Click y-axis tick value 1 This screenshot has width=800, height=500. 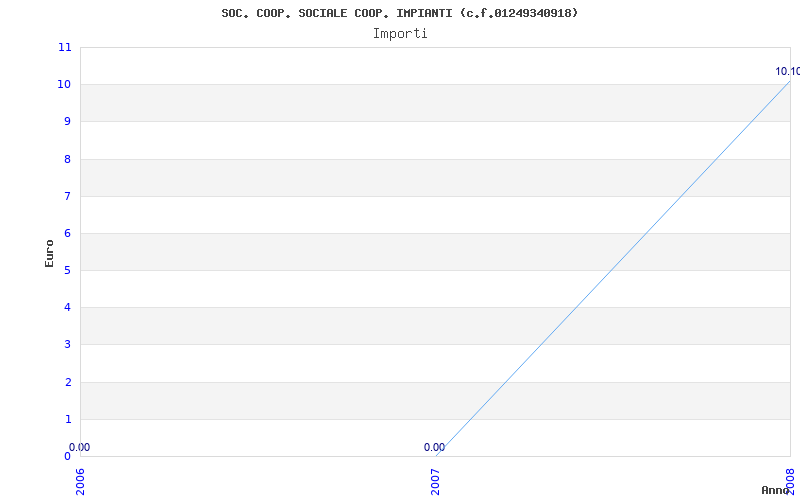coord(68,419)
